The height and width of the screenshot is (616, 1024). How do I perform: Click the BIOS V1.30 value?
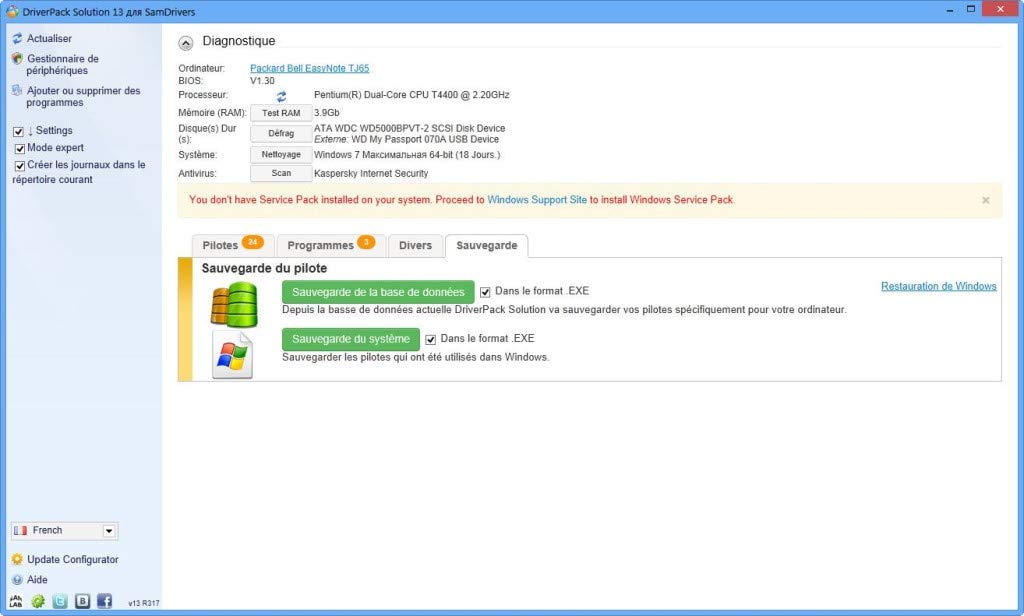(263, 80)
